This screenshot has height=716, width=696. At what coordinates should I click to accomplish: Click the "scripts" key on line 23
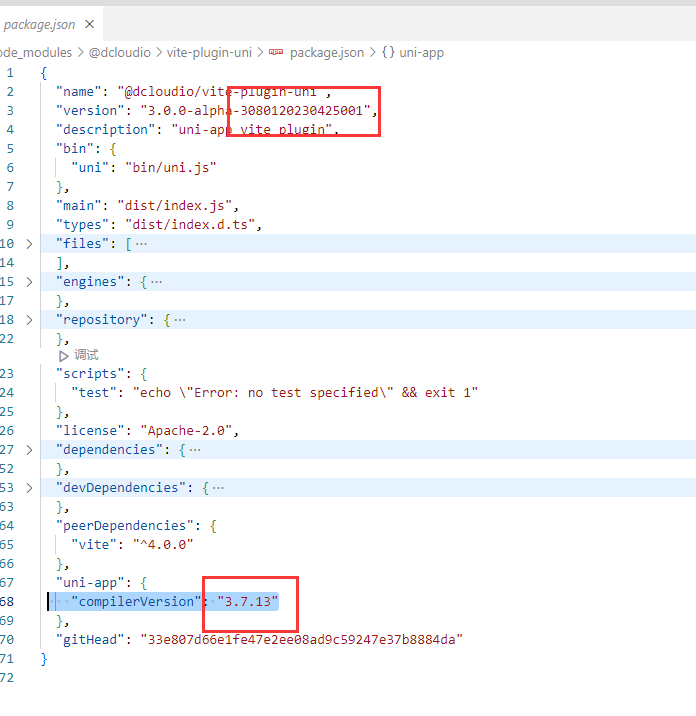90,374
